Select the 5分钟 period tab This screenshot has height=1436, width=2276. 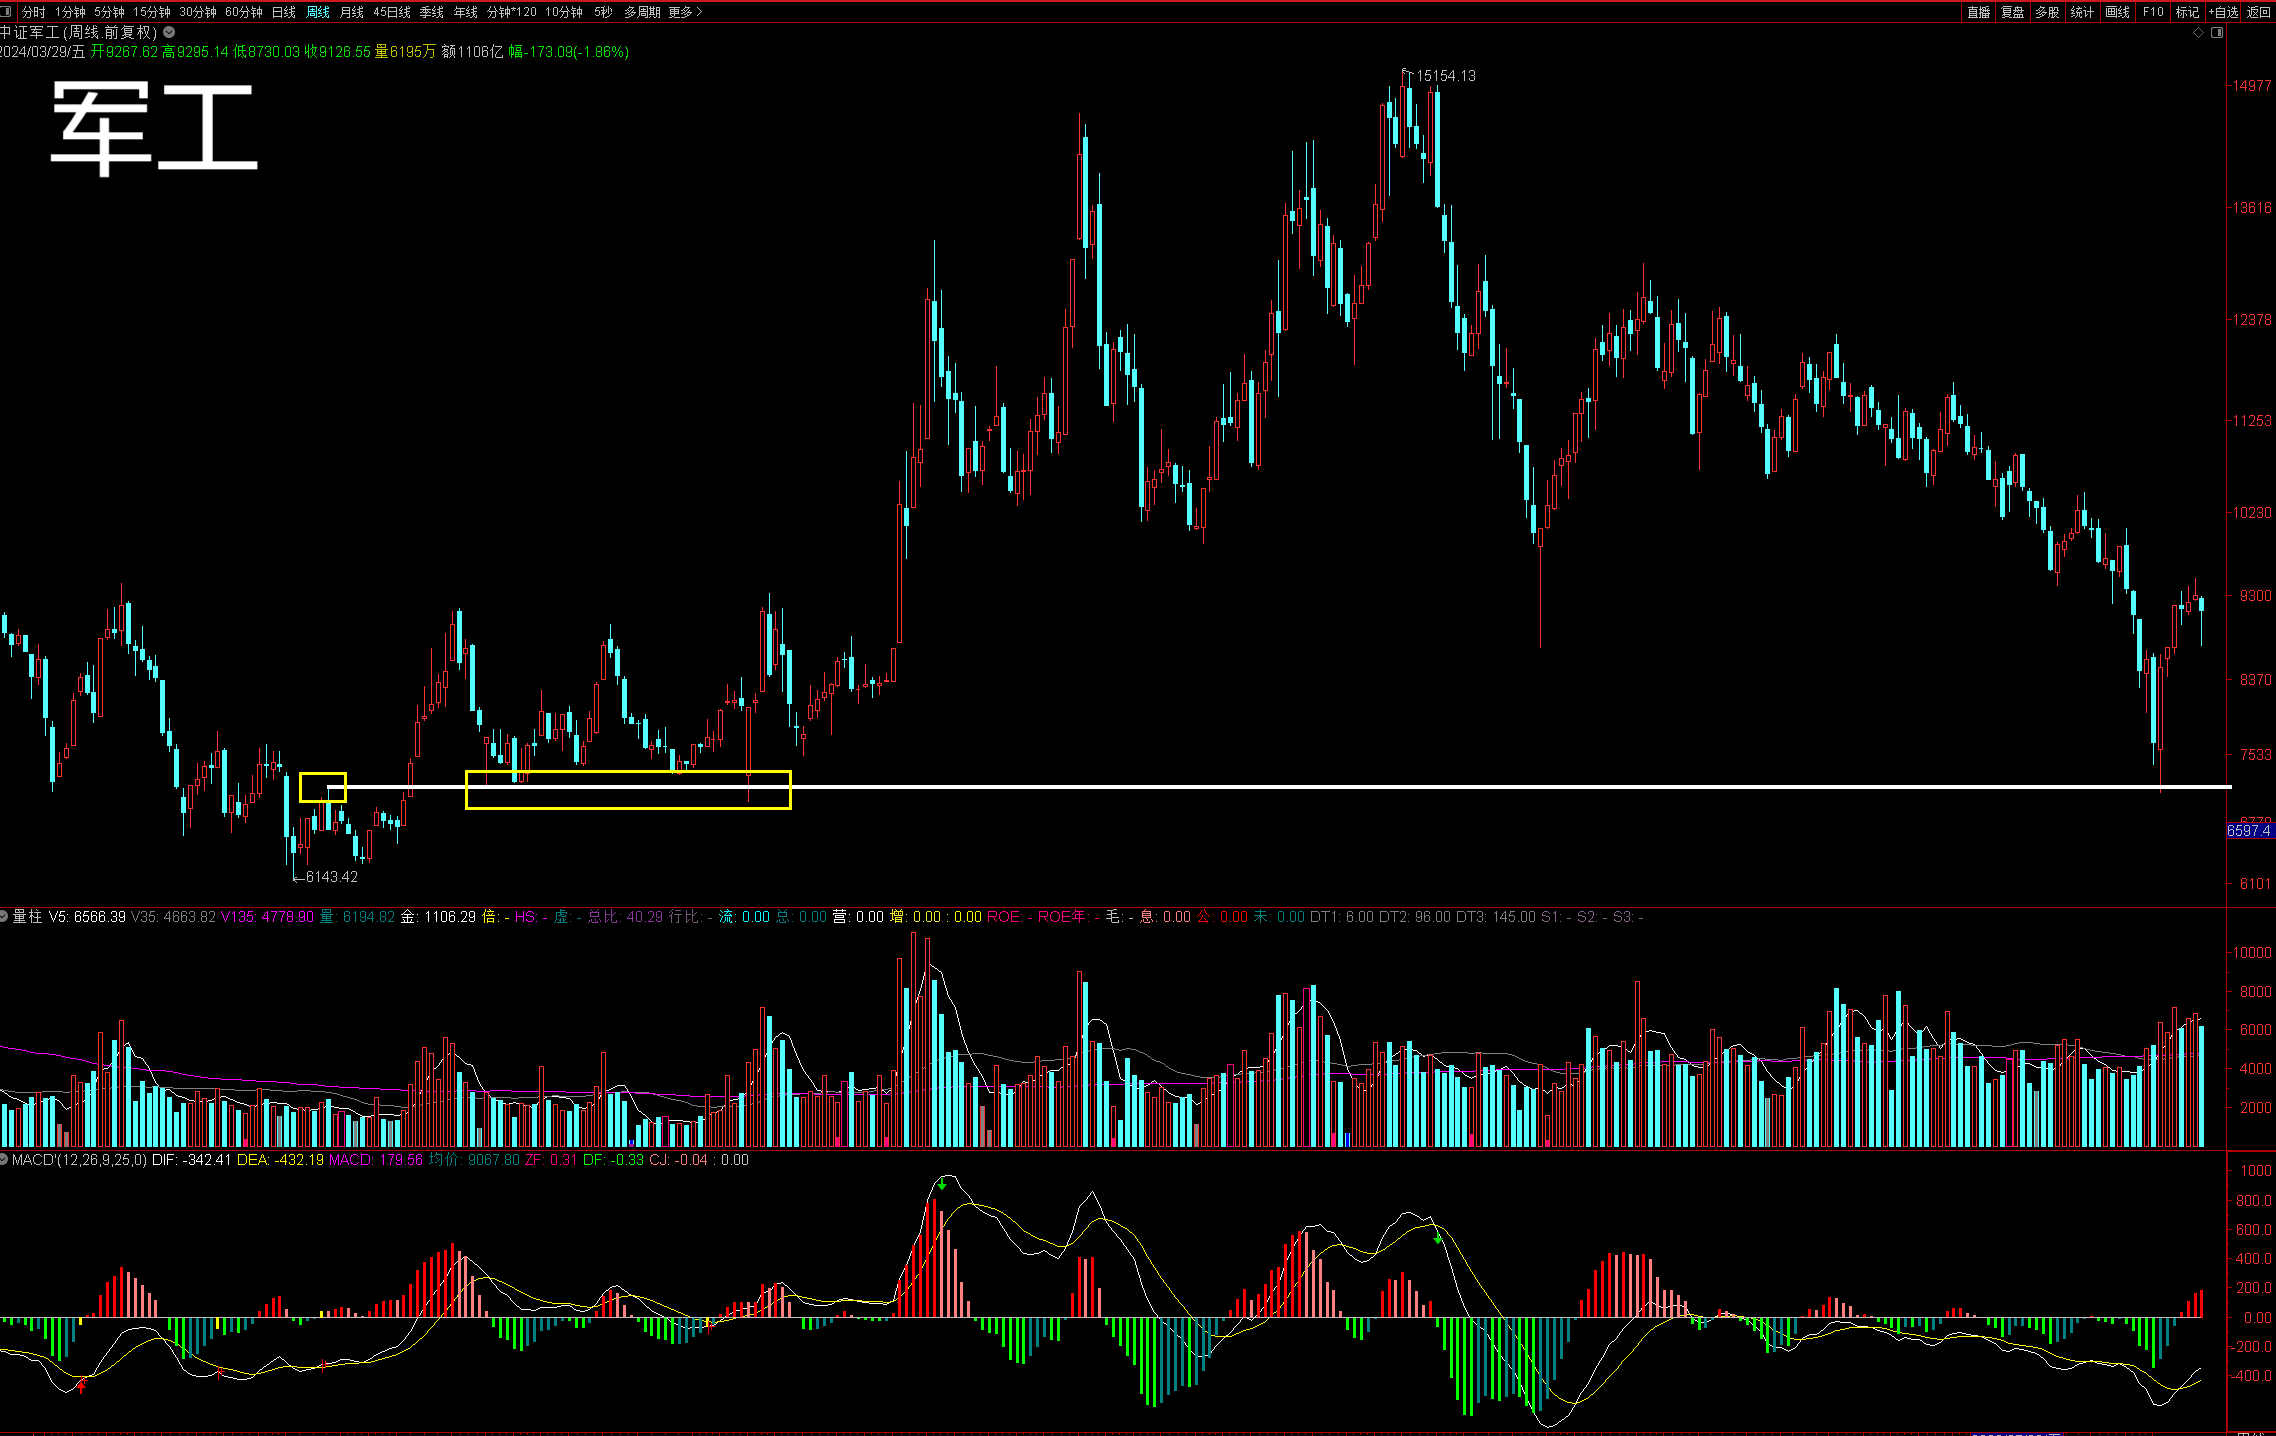pyautogui.click(x=110, y=12)
